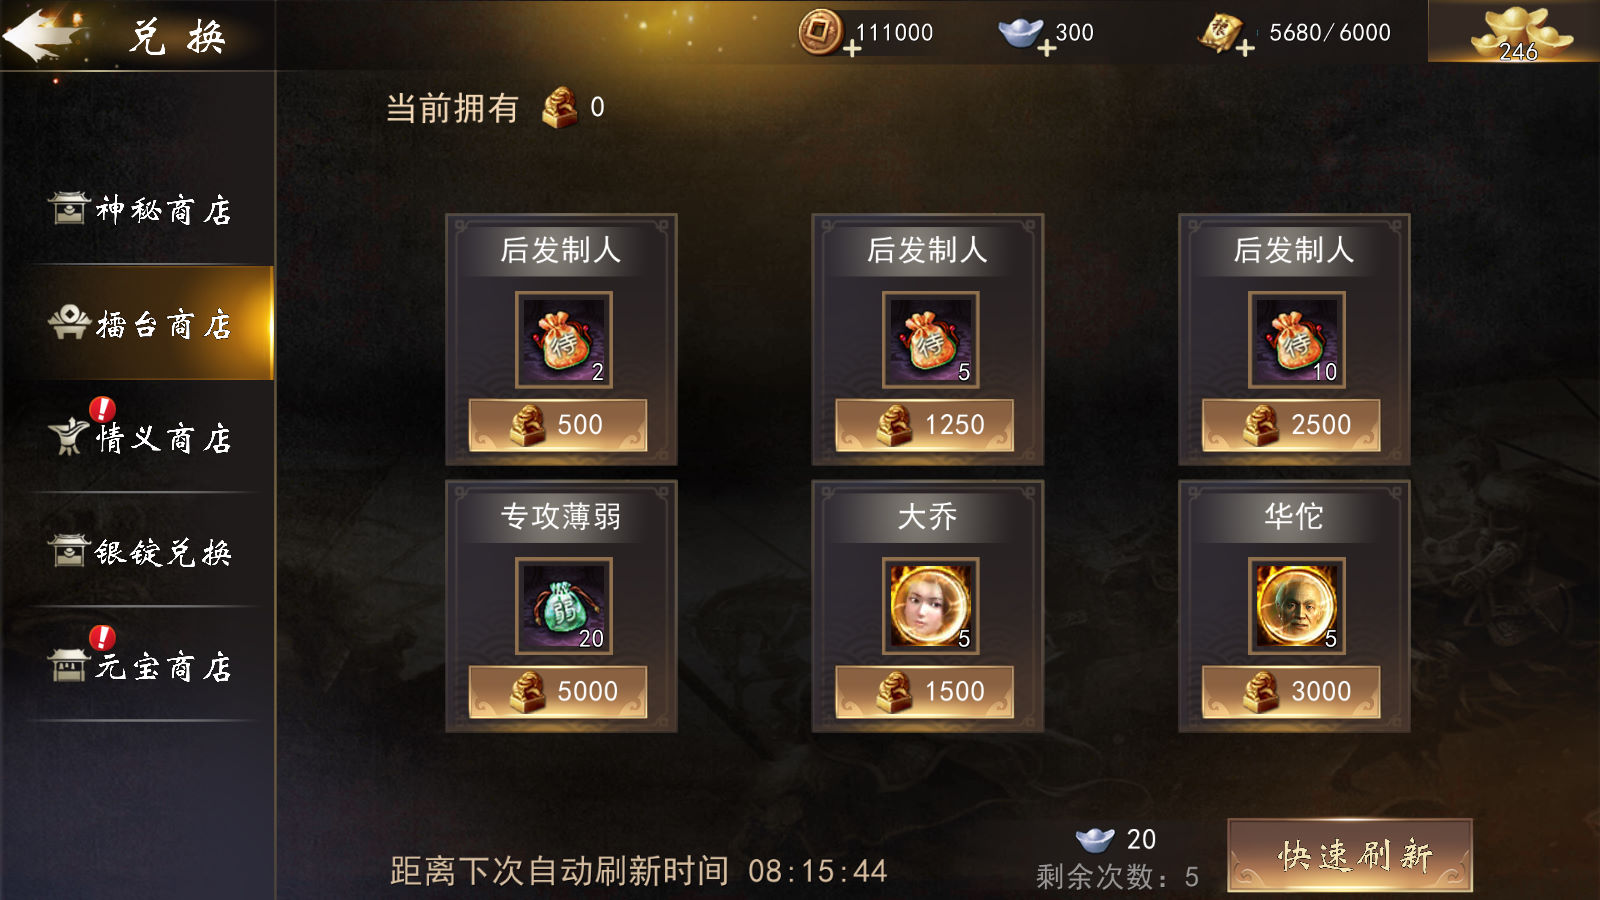Tap the 华佗 hero portrait icon
Screen dimensions: 1600x900
[1297, 606]
